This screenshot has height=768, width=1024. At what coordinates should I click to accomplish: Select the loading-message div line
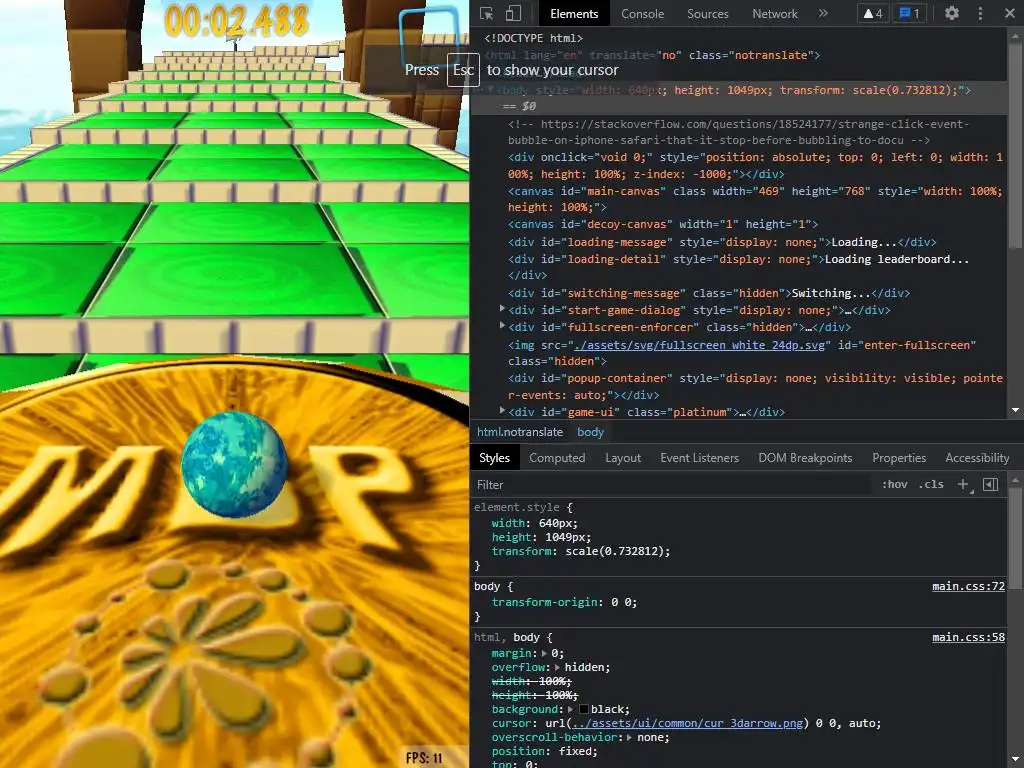722,242
